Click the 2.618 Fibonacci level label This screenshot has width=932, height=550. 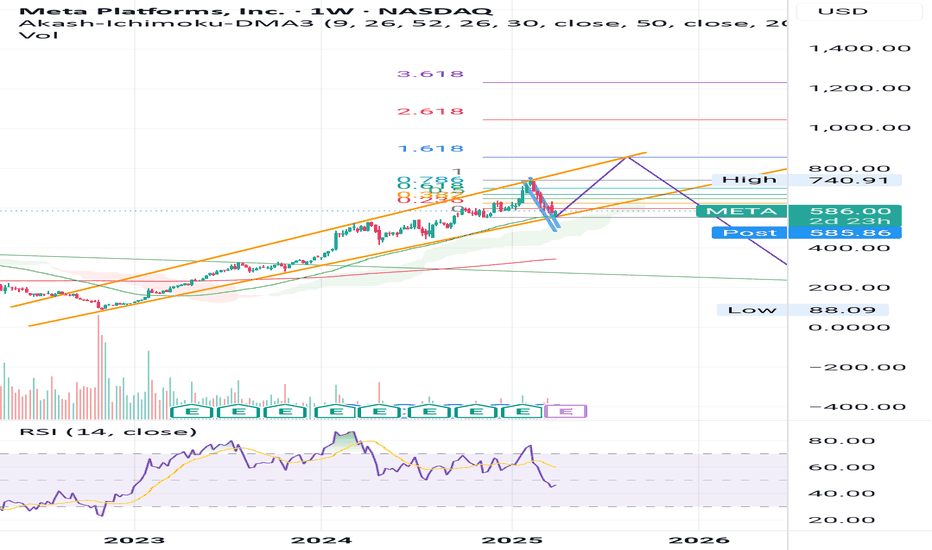pyautogui.click(x=430, y=111)
